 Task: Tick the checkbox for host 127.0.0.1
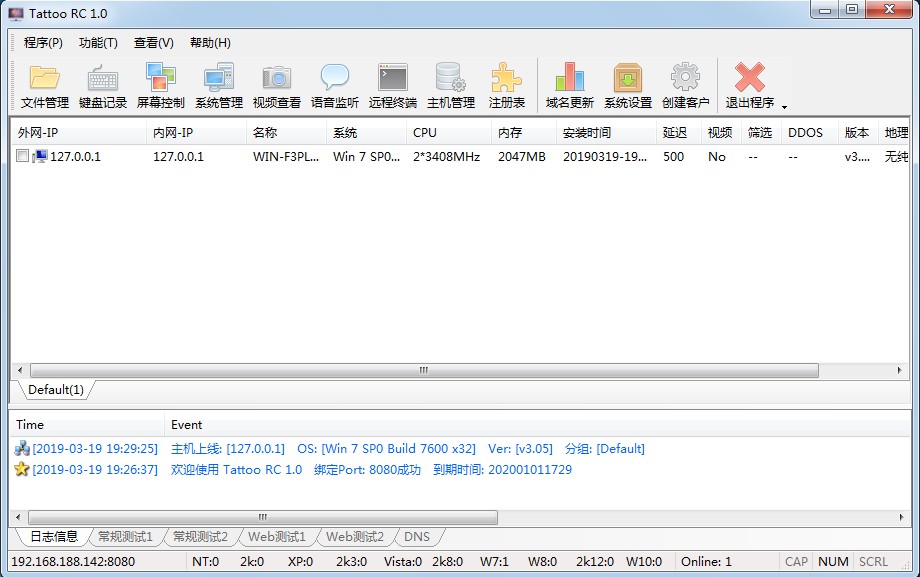pos(22,156)
